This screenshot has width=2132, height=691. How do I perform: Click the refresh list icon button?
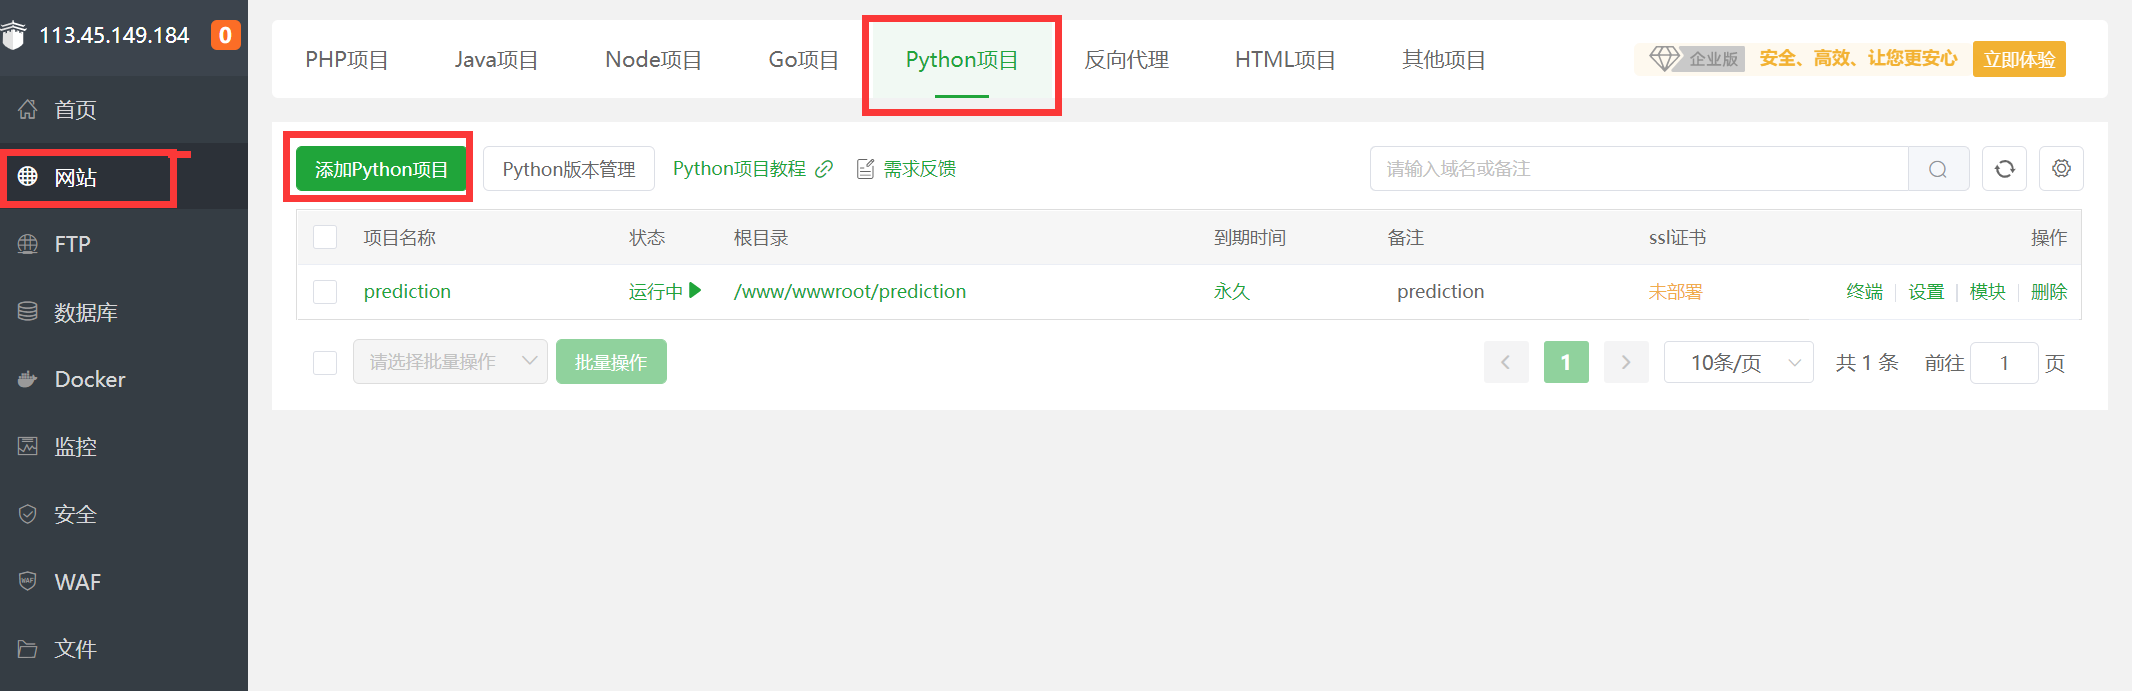tap(2005, 169)
